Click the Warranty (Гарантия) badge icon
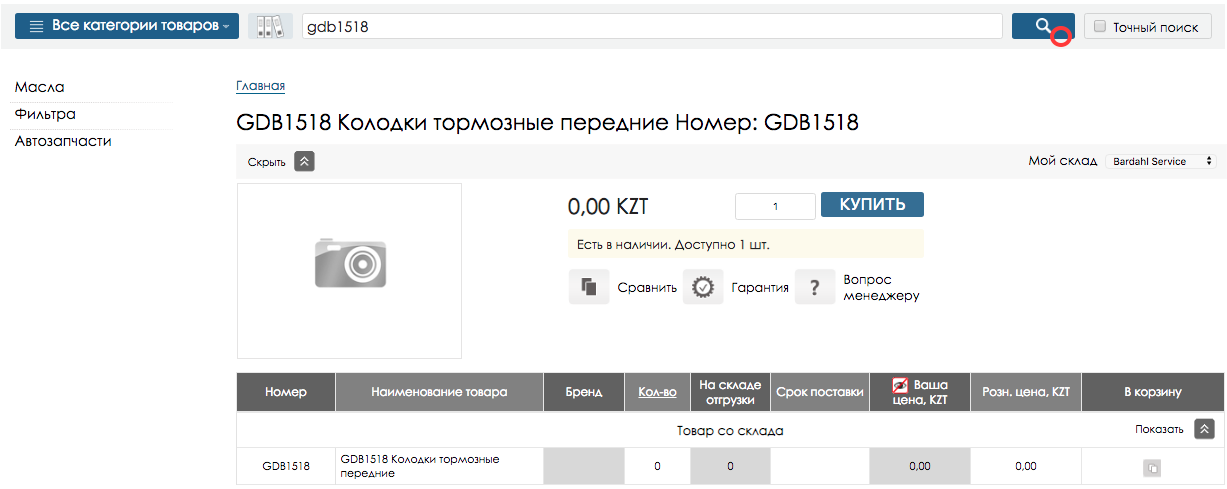 click(703, 287)
